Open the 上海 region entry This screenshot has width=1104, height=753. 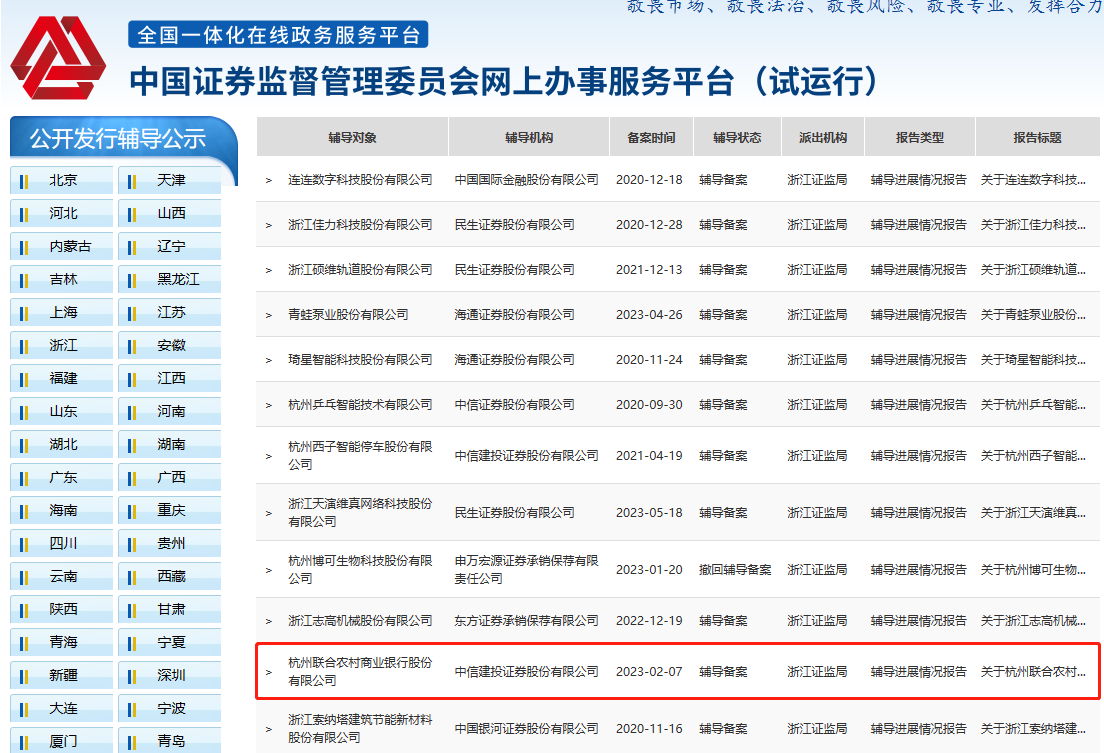63,312
